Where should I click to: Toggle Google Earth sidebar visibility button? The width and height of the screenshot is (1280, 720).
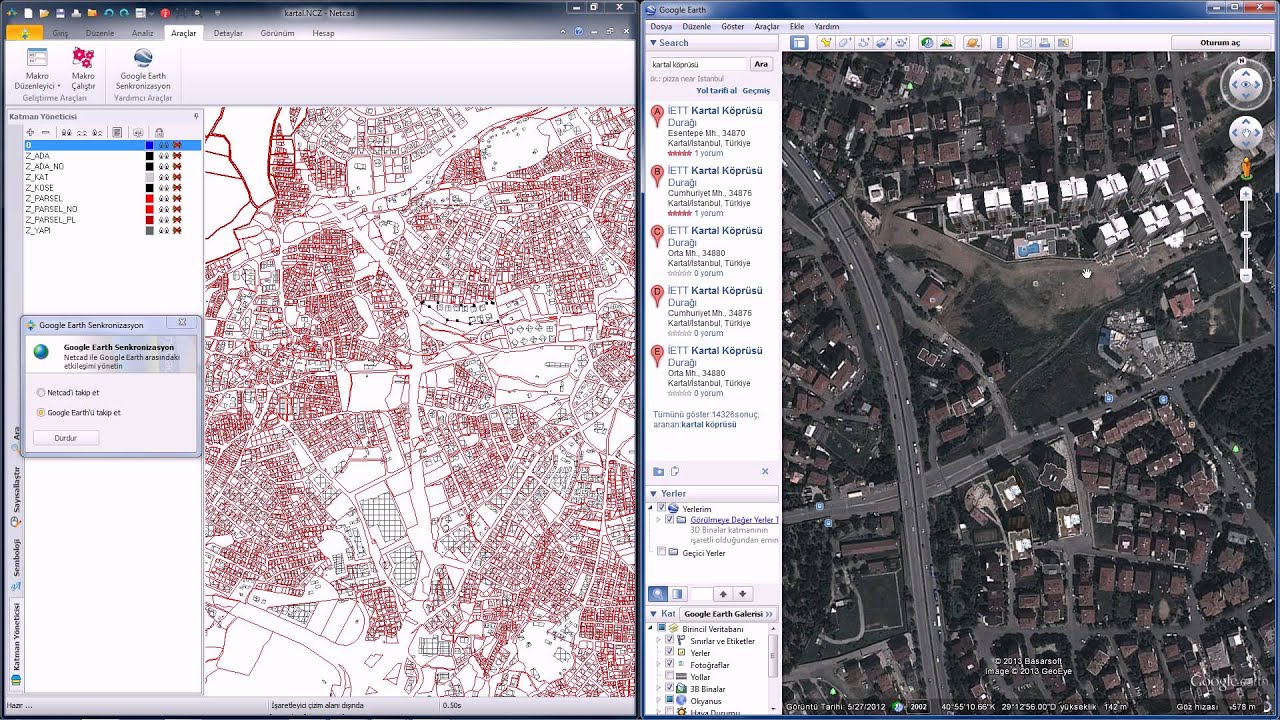coord(799,43)
